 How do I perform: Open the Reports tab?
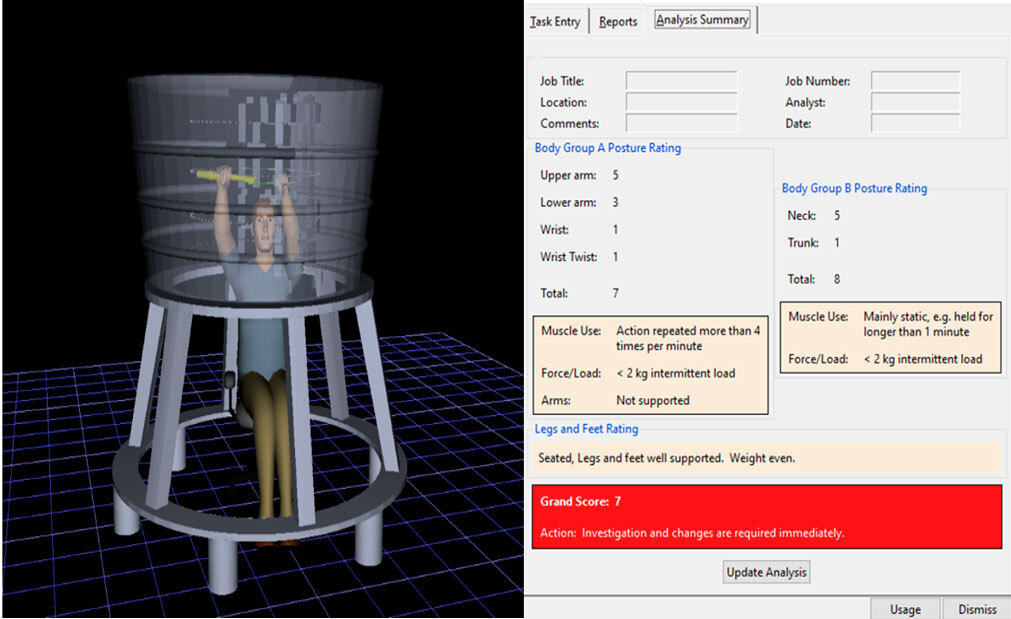[x=618, y=21]
